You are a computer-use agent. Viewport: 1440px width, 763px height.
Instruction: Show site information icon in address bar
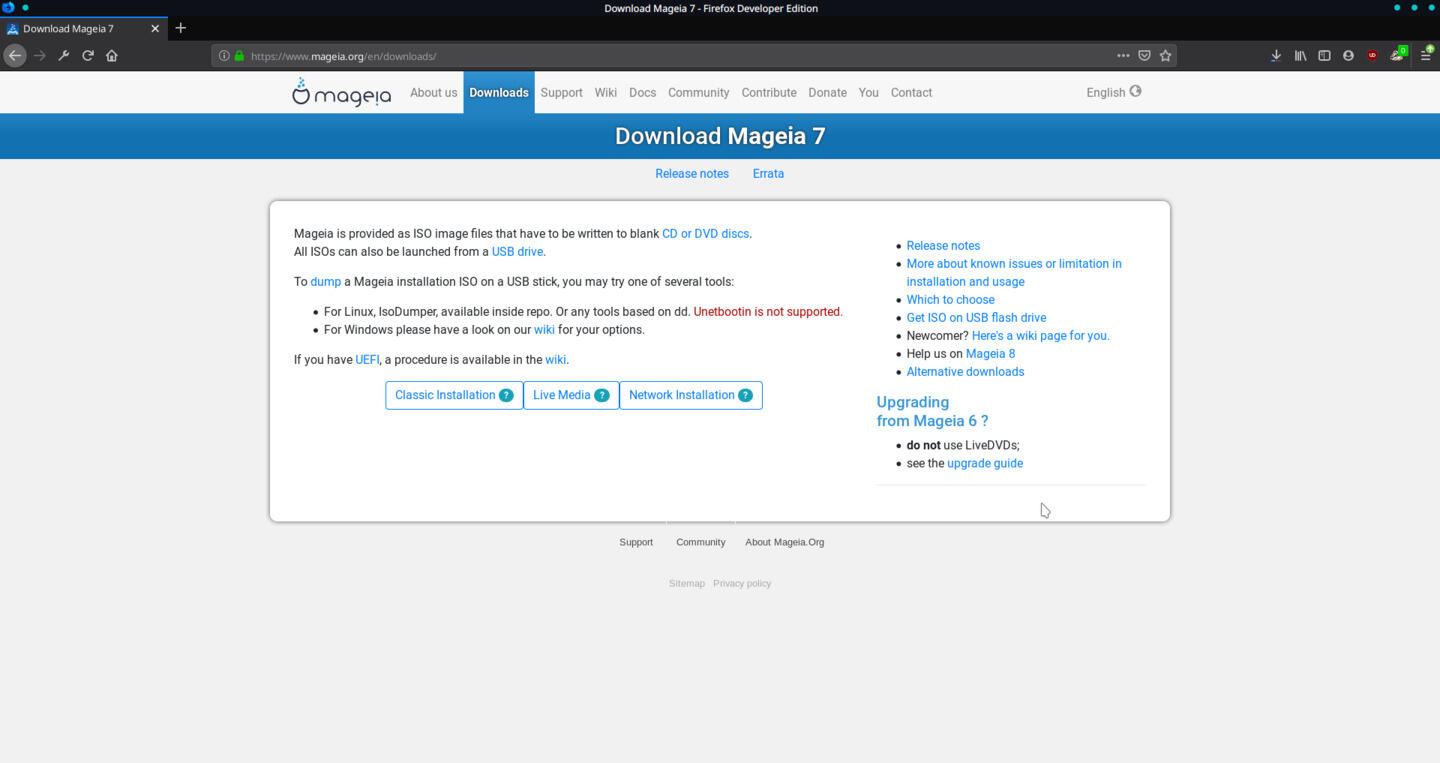click(x=224, y=56)
